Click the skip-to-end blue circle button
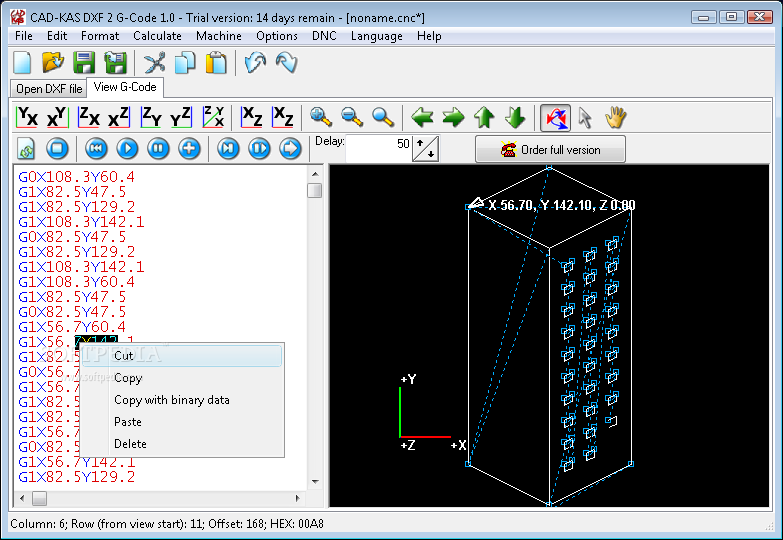The image size is (783, 540). [228, 148]
